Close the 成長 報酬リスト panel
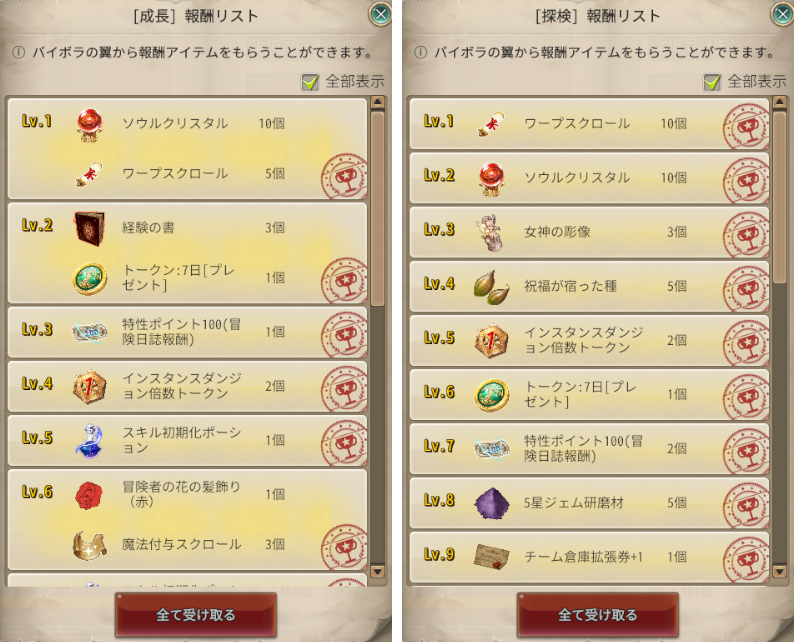Screen dimensions: 794x642 [380, 14]
